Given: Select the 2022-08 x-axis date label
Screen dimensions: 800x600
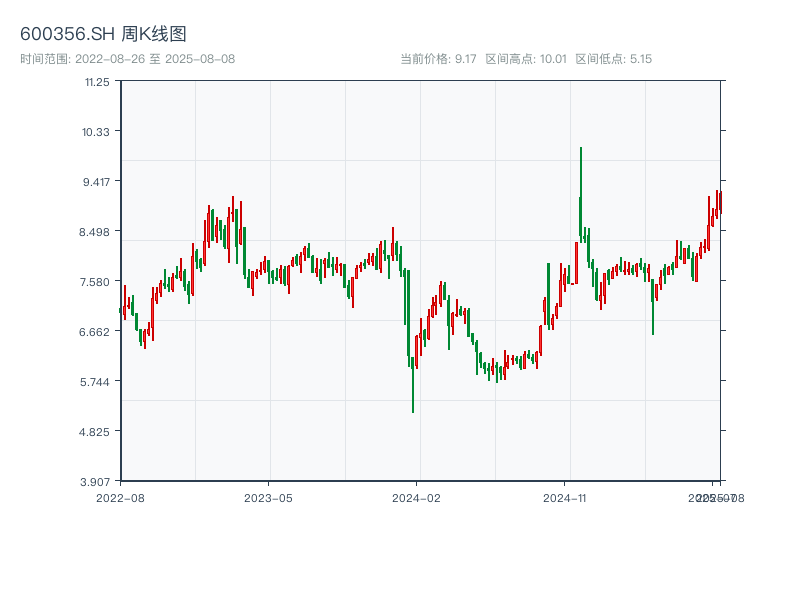Looking at the screenshot, I should 120,497.
